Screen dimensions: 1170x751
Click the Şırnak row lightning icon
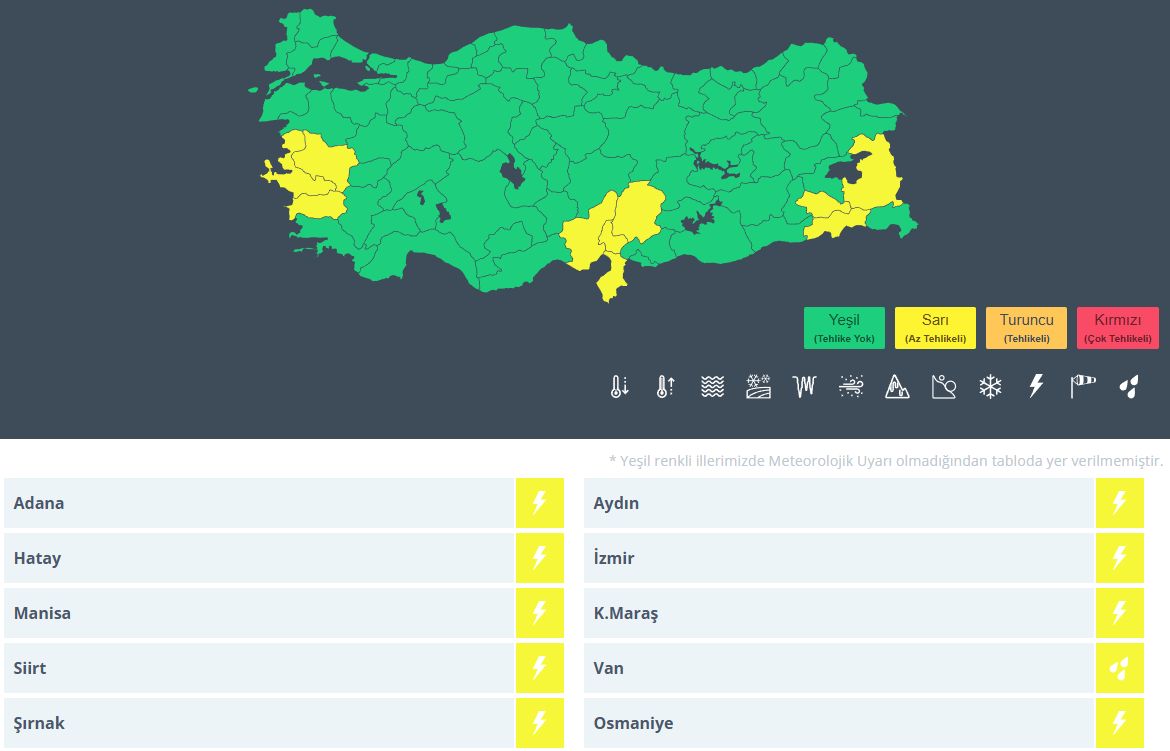pyautogui.click(x=539, y=723)
